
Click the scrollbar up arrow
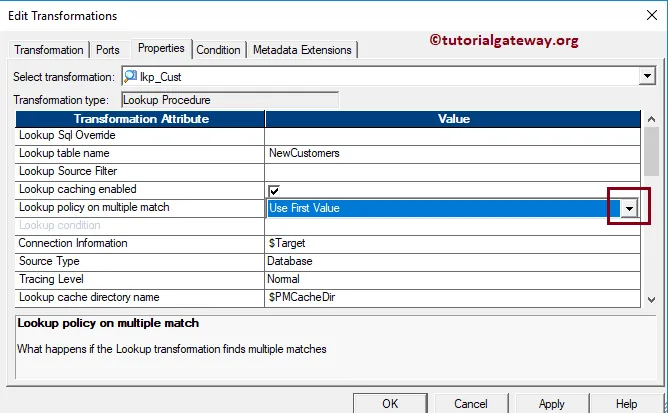651,119
